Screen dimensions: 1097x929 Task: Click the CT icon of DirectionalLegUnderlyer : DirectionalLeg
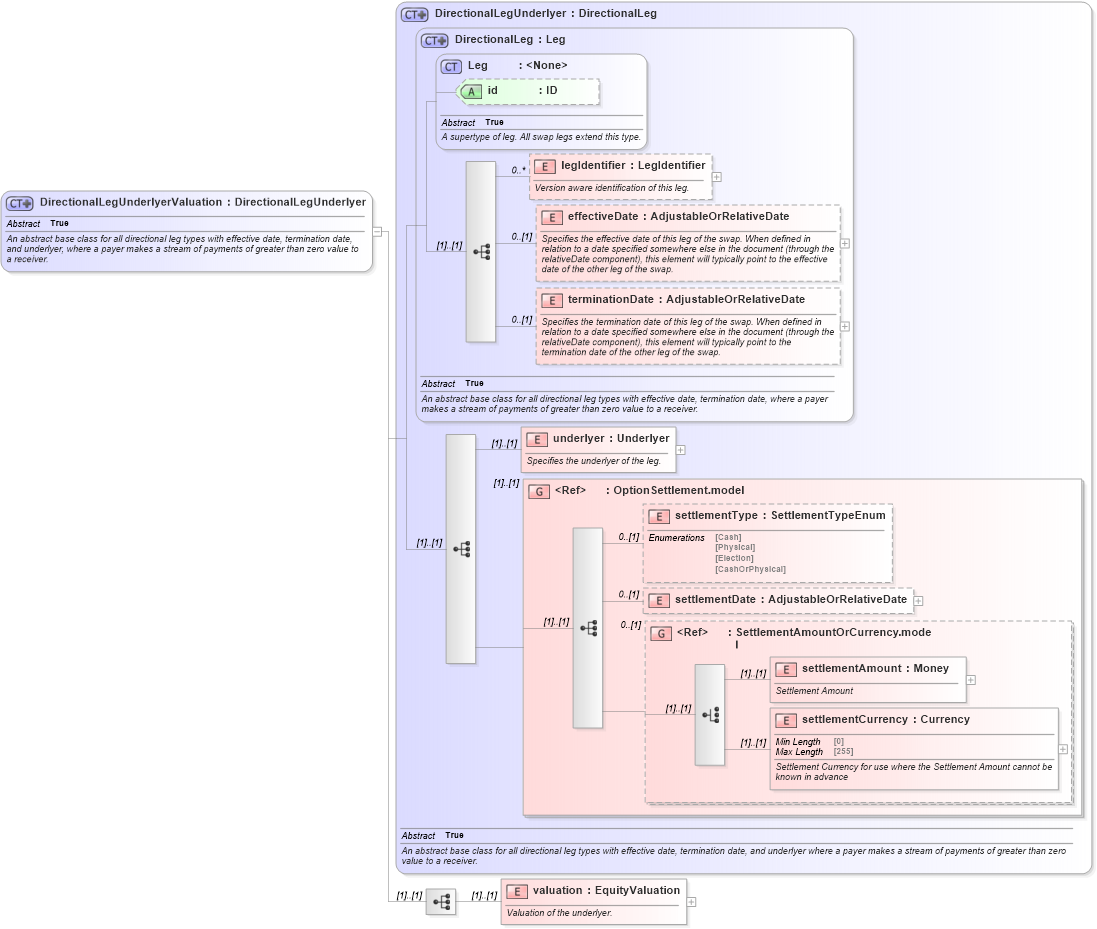(x=412, y=14)
